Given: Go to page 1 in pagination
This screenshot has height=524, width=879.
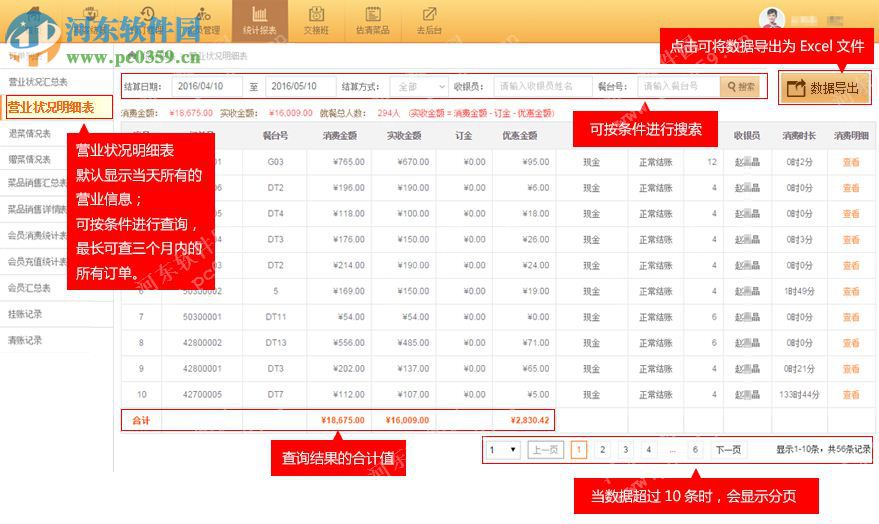Looking at the screenshot, I should point(579,449).
